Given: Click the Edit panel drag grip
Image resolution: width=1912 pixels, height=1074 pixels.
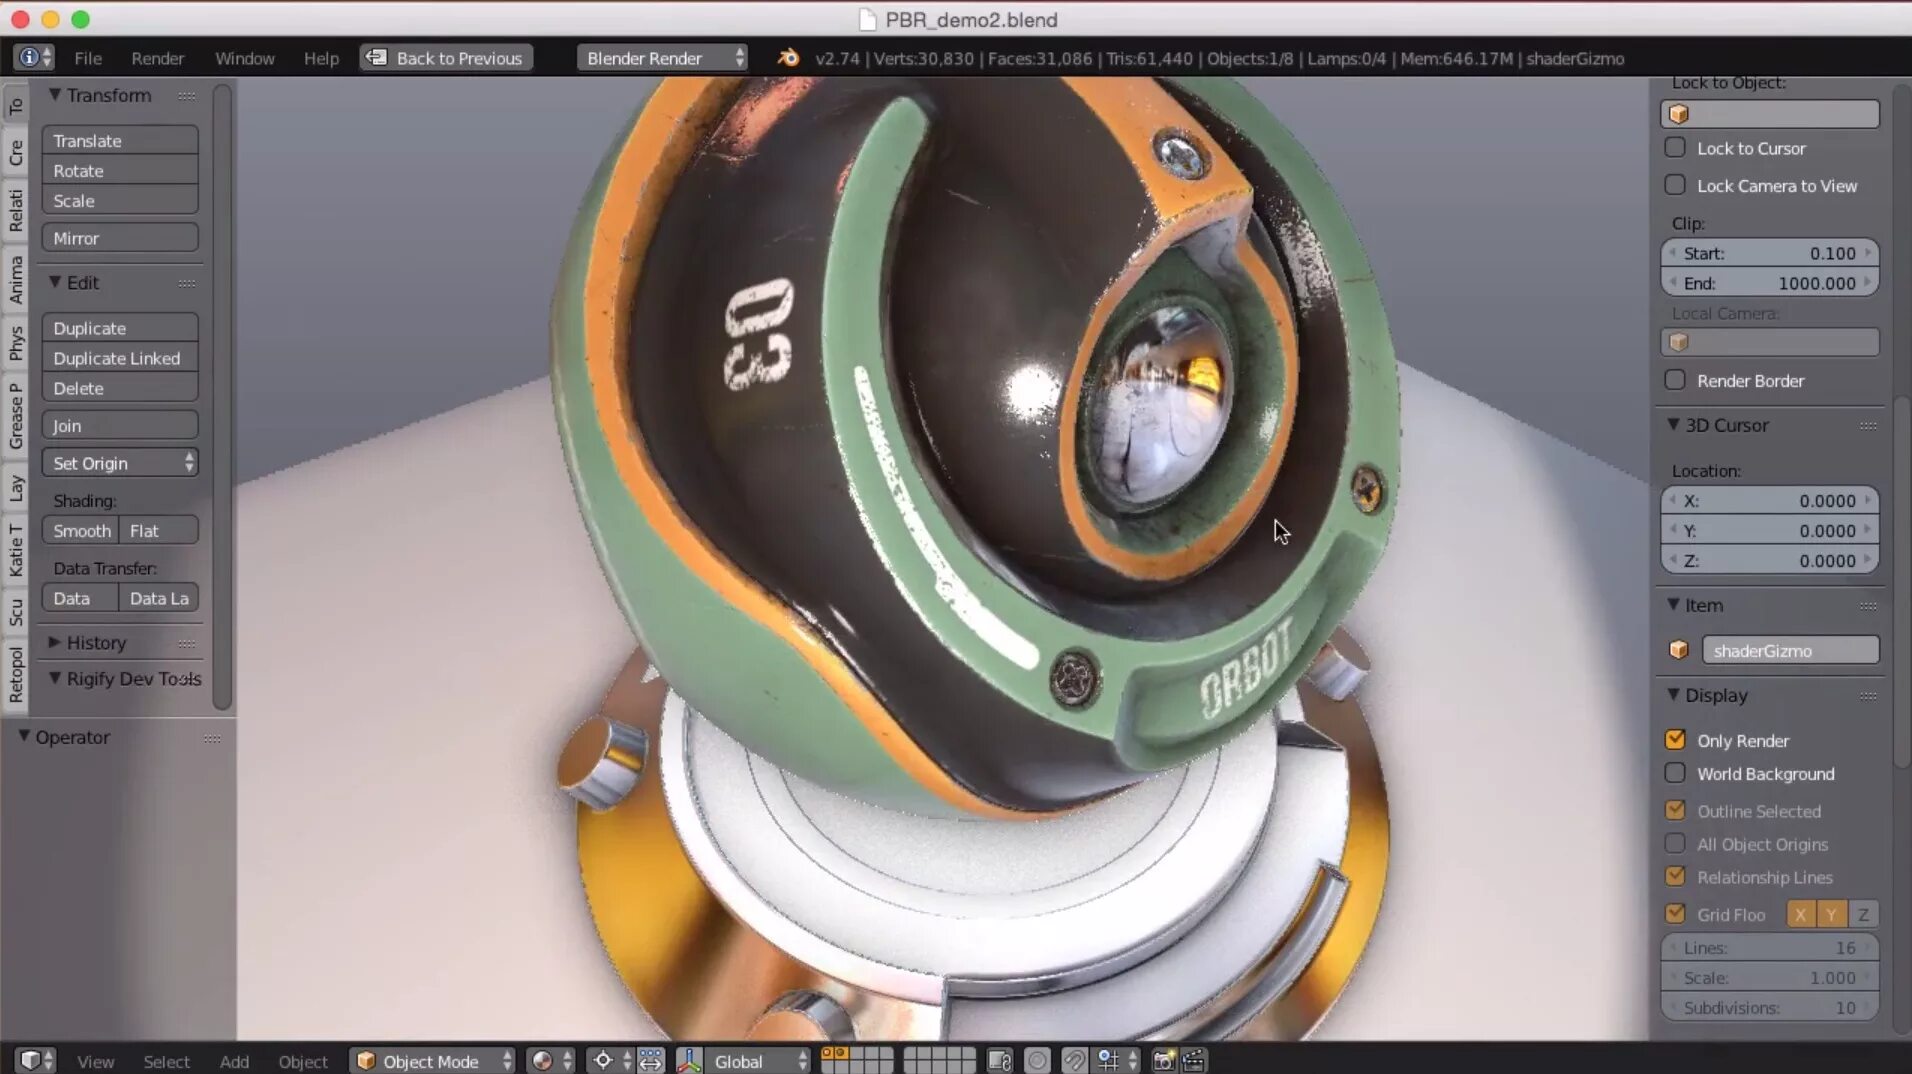Looking at the screenshot, I should pyautogui.click(x=187, y=284).
